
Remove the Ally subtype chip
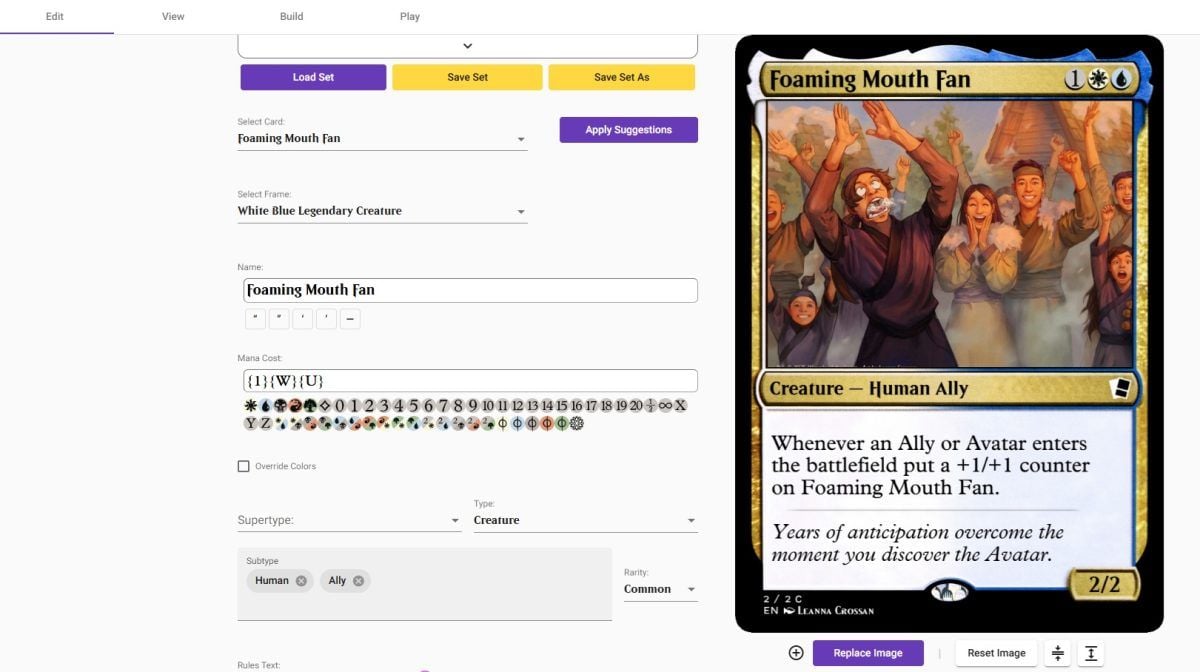point(358,581)
